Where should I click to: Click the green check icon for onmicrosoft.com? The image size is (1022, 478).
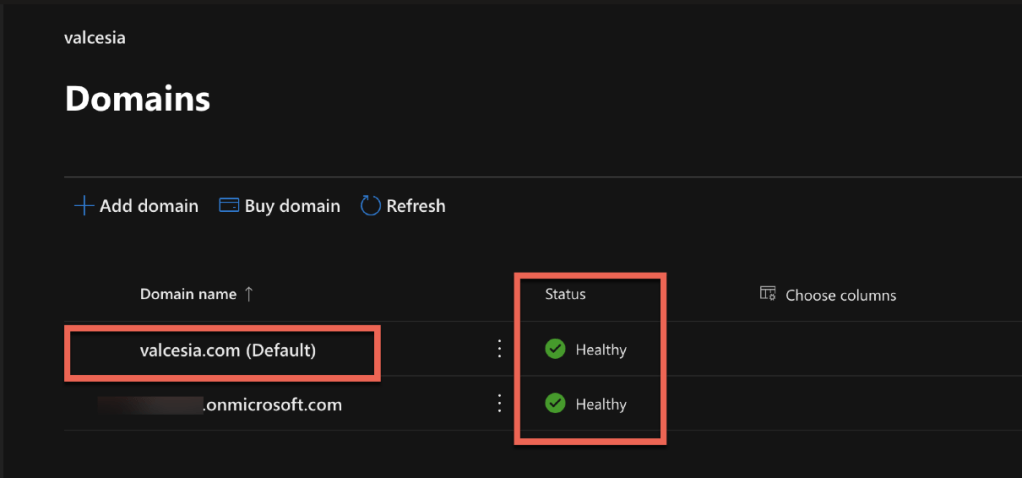pyautogui.click(x=555, y=404)
